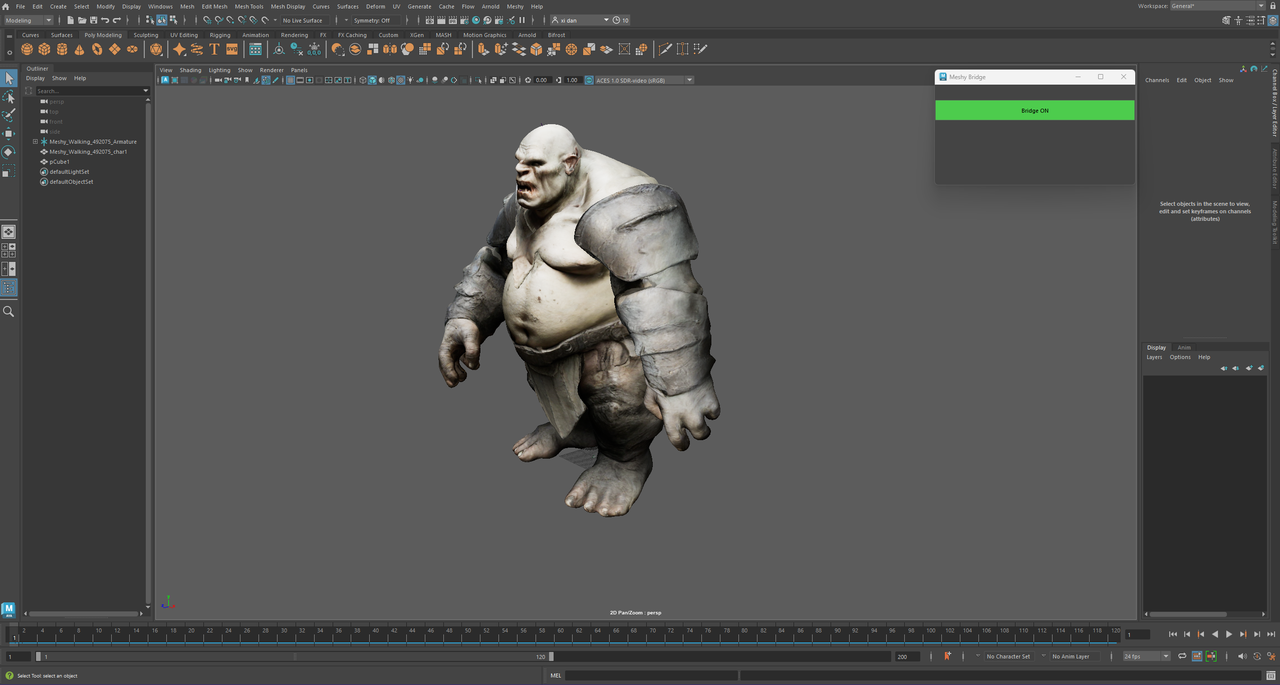1280x685 pixels.
Task: Toggle the Bridge ON button
Action: point(1035,110)
